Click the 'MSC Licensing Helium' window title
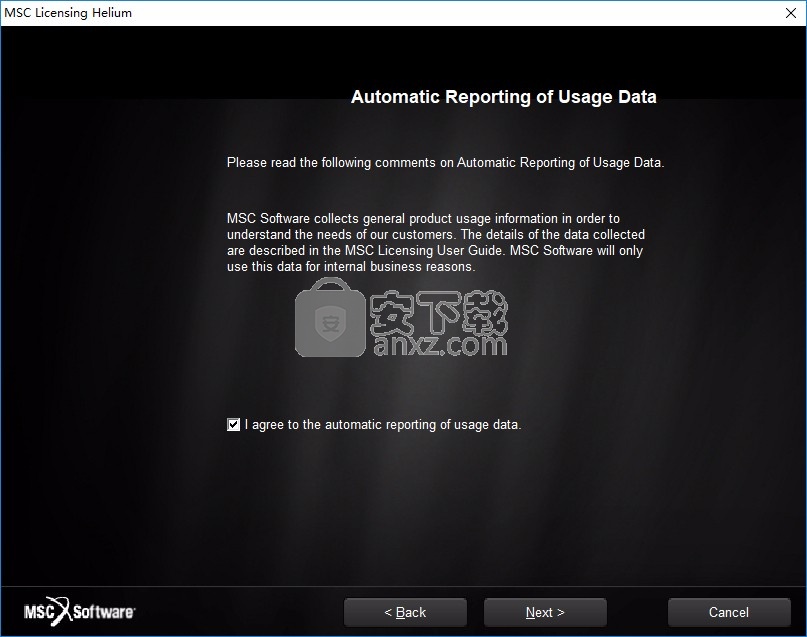The image size is (807, 637). click(x=68, y=12)
